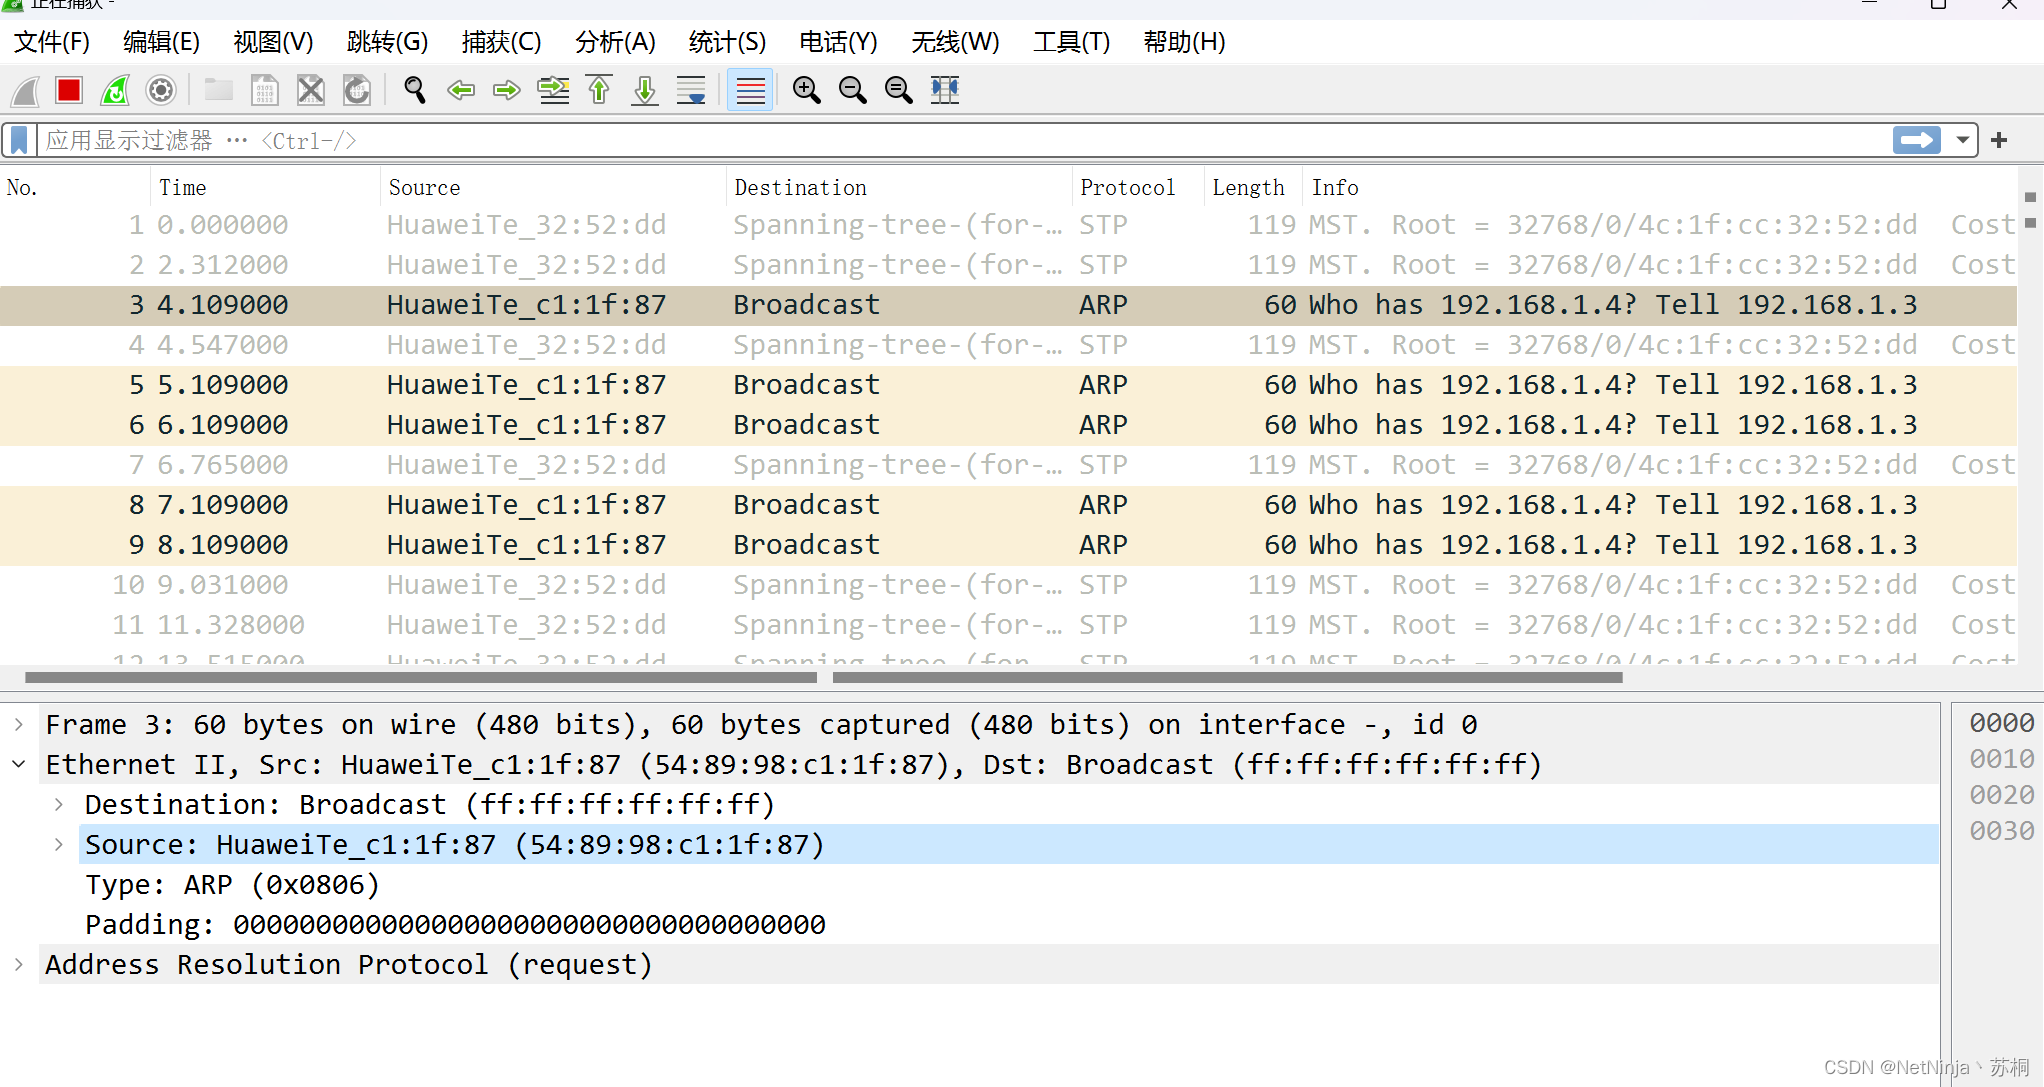The image size is (2044, 1087).
Task: Click the find packet magnifier icon
Action: (x=414, y=91)
